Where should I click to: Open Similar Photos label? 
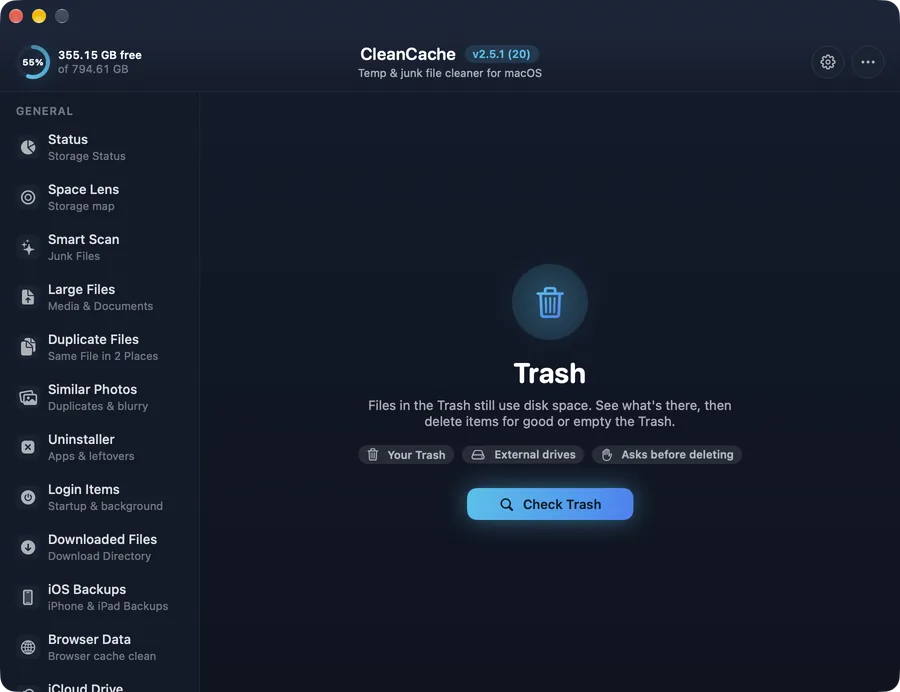coord(92,389)
